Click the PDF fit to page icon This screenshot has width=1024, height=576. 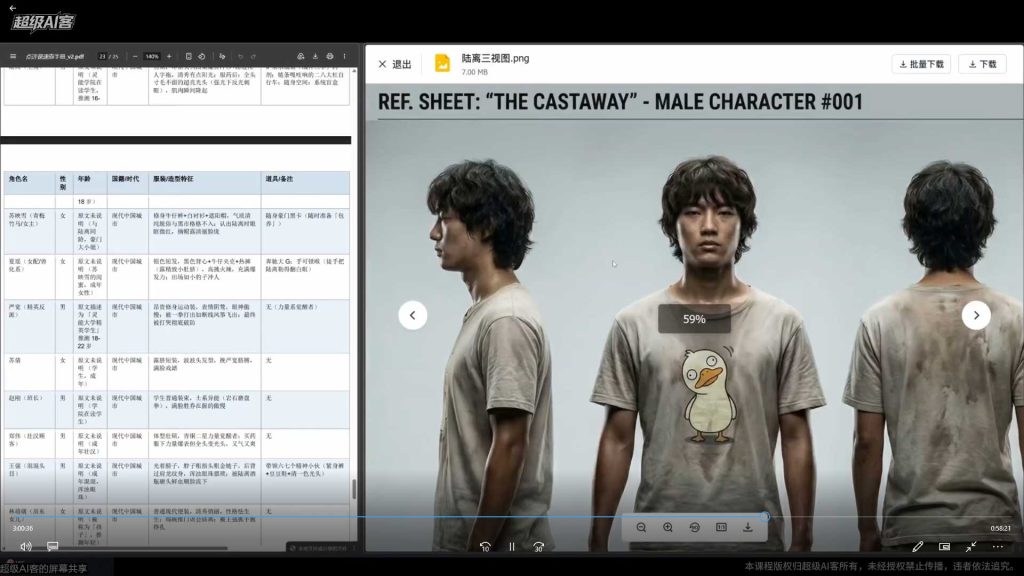tap(188, 56)
